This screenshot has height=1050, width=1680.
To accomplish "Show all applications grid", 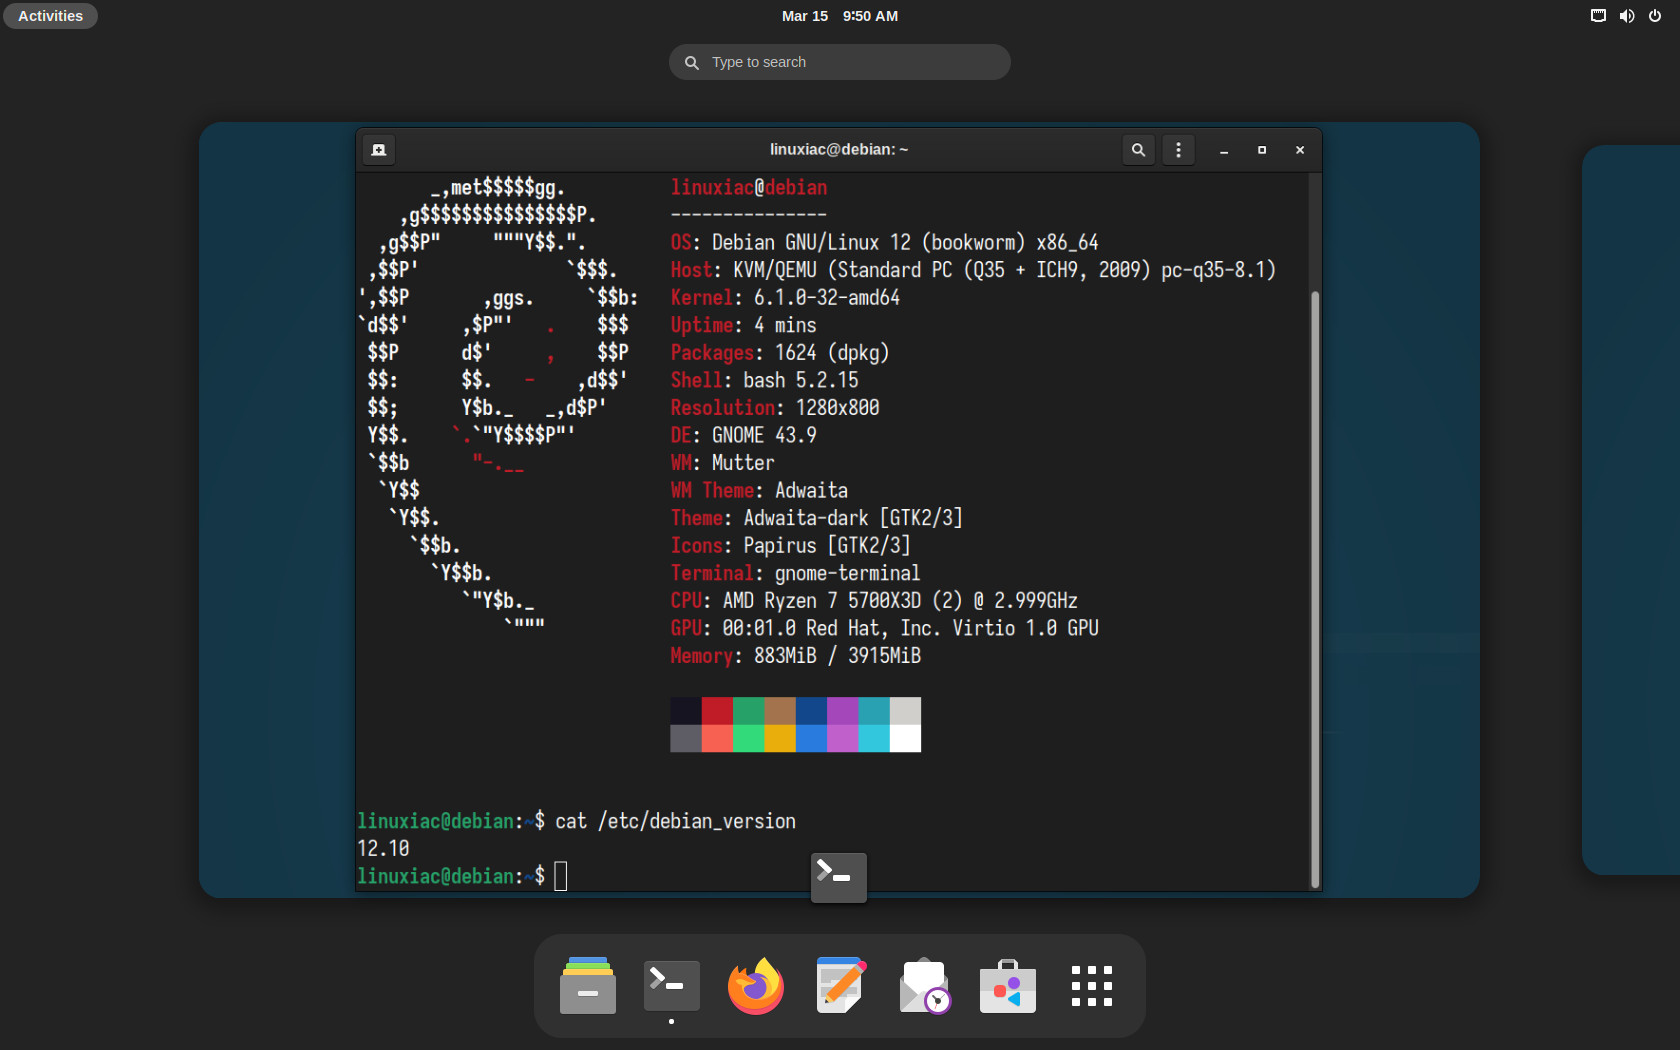I will pos(1091,986).
